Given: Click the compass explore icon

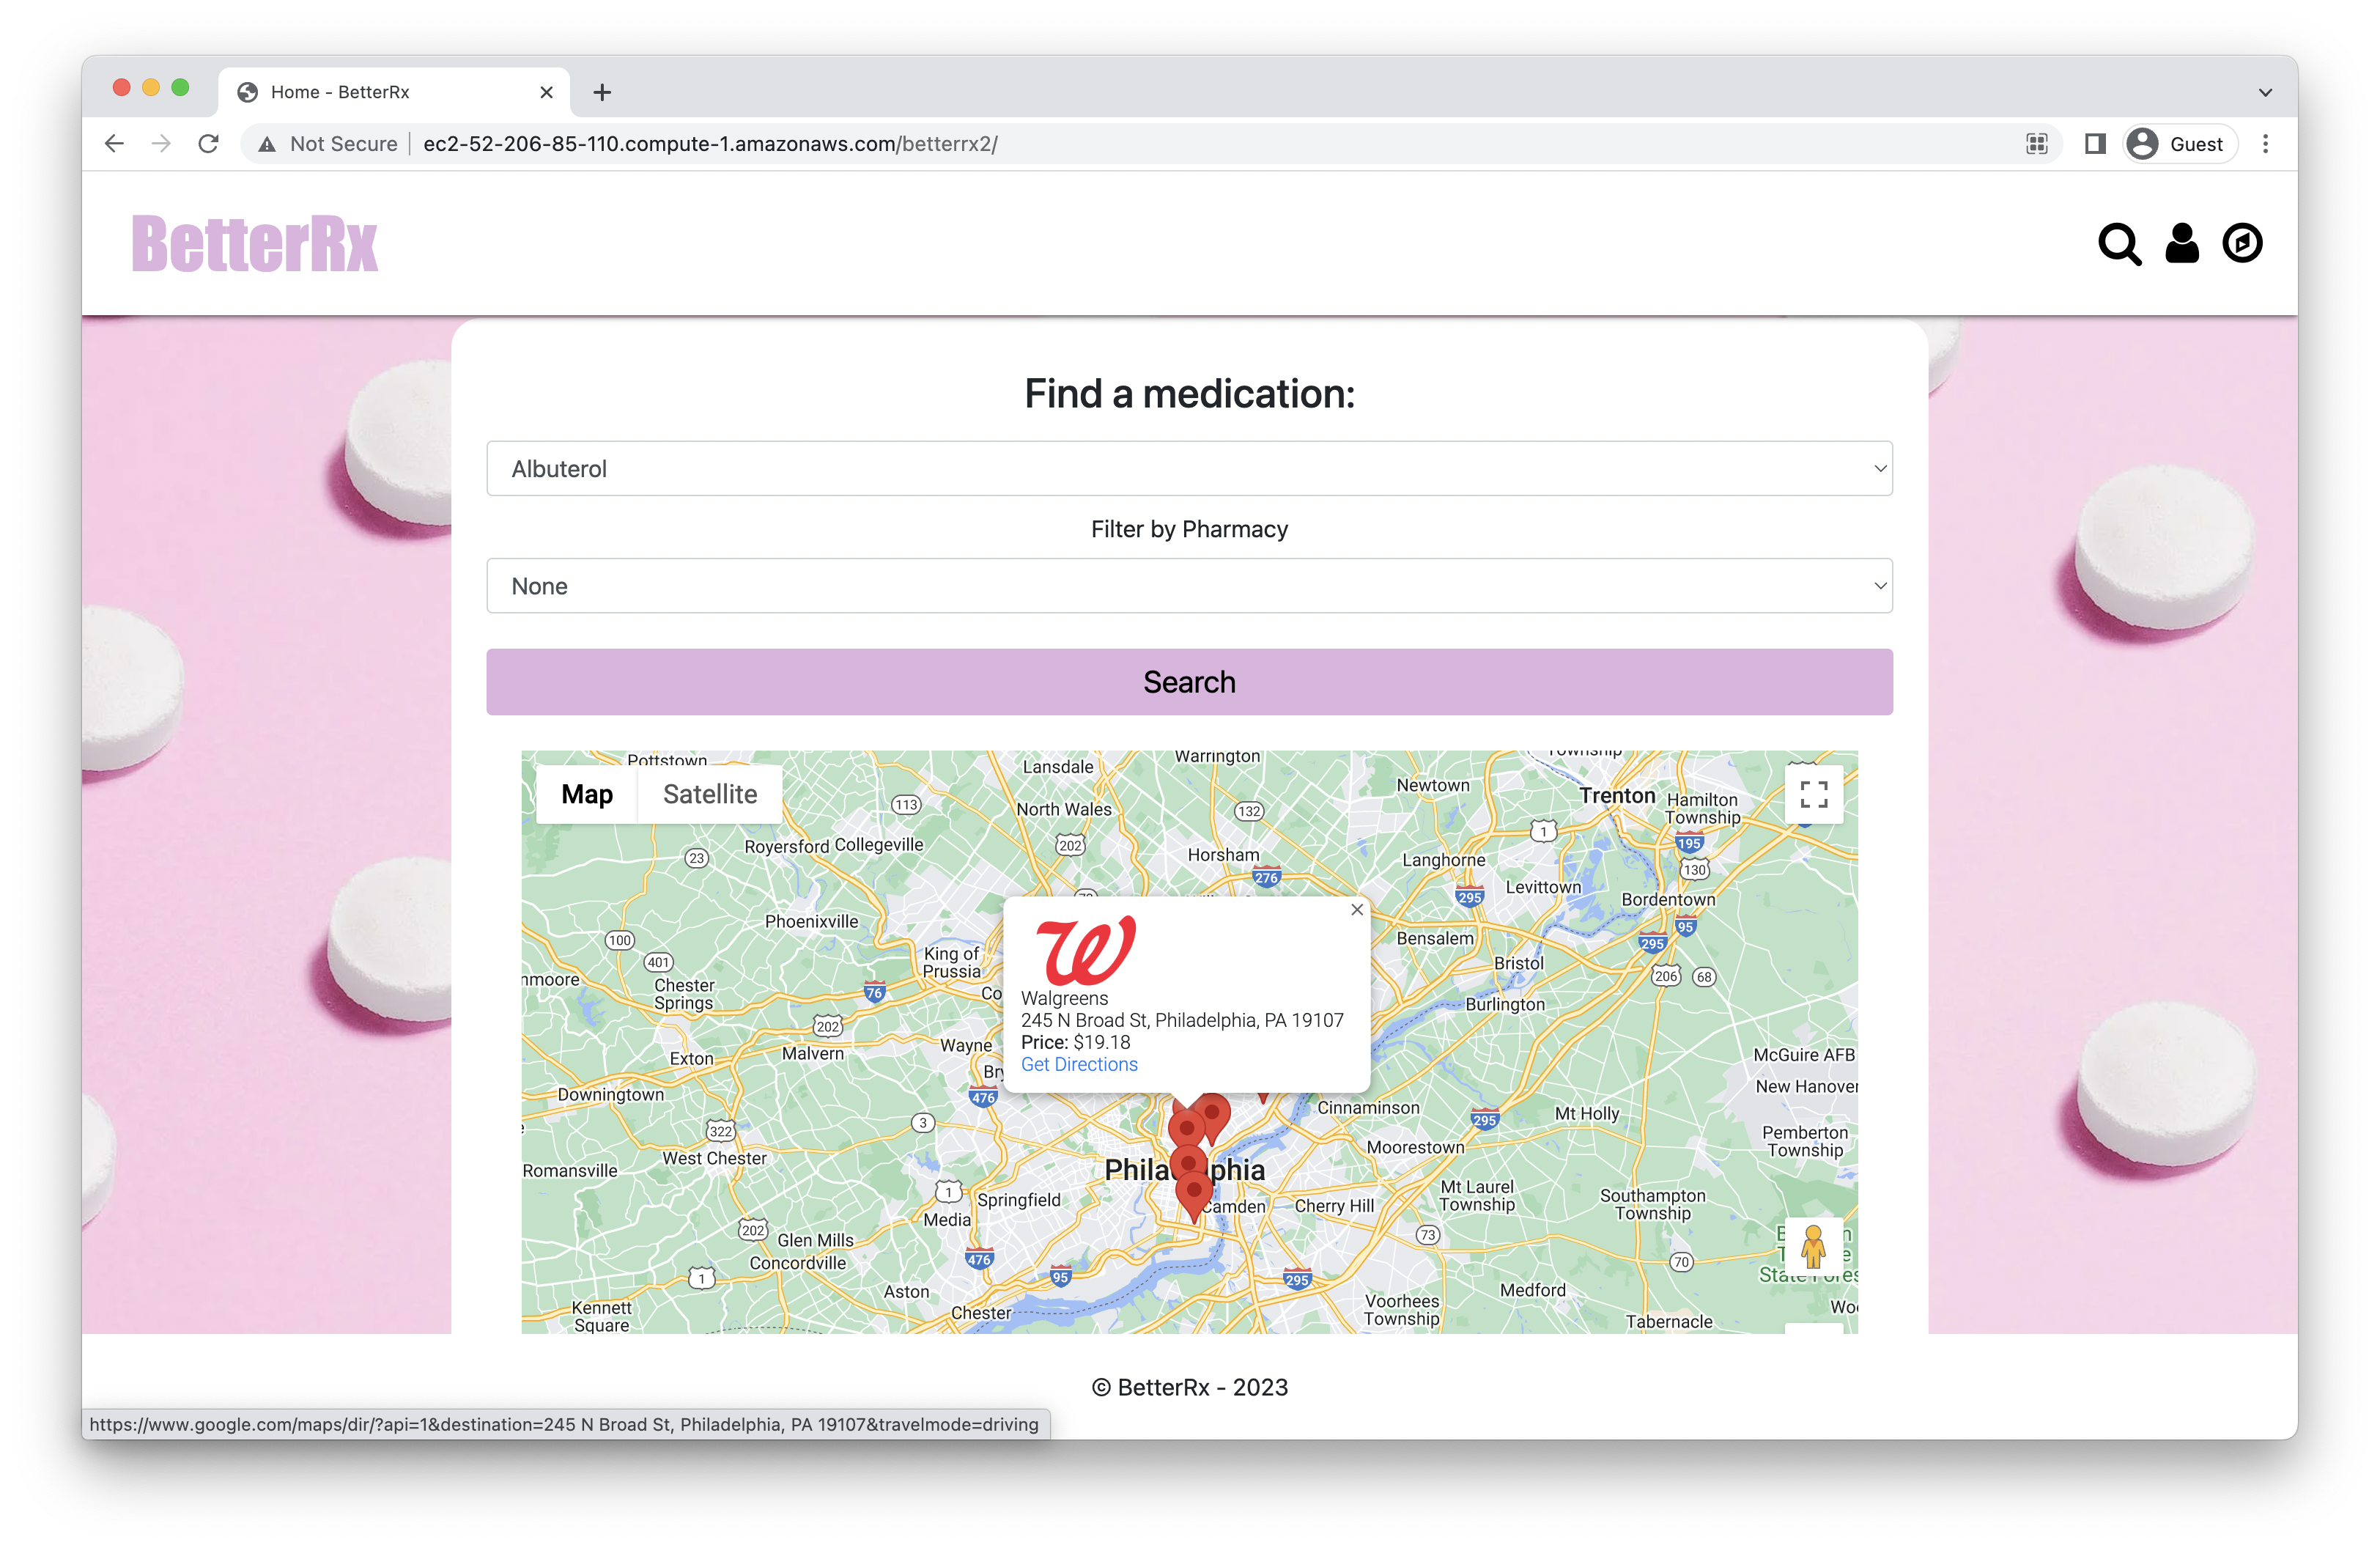Looking at the screenshot, I should 2242,243.
